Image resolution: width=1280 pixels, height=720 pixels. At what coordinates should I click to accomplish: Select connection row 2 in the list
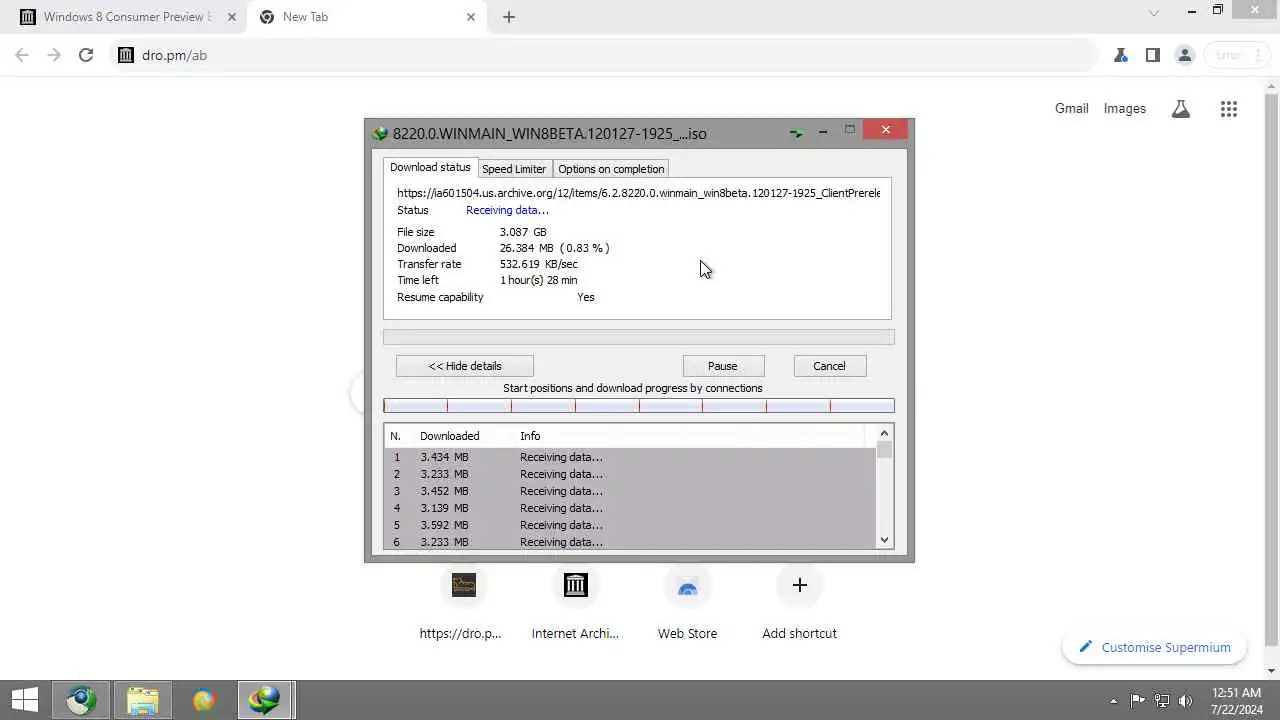[630, 474]
